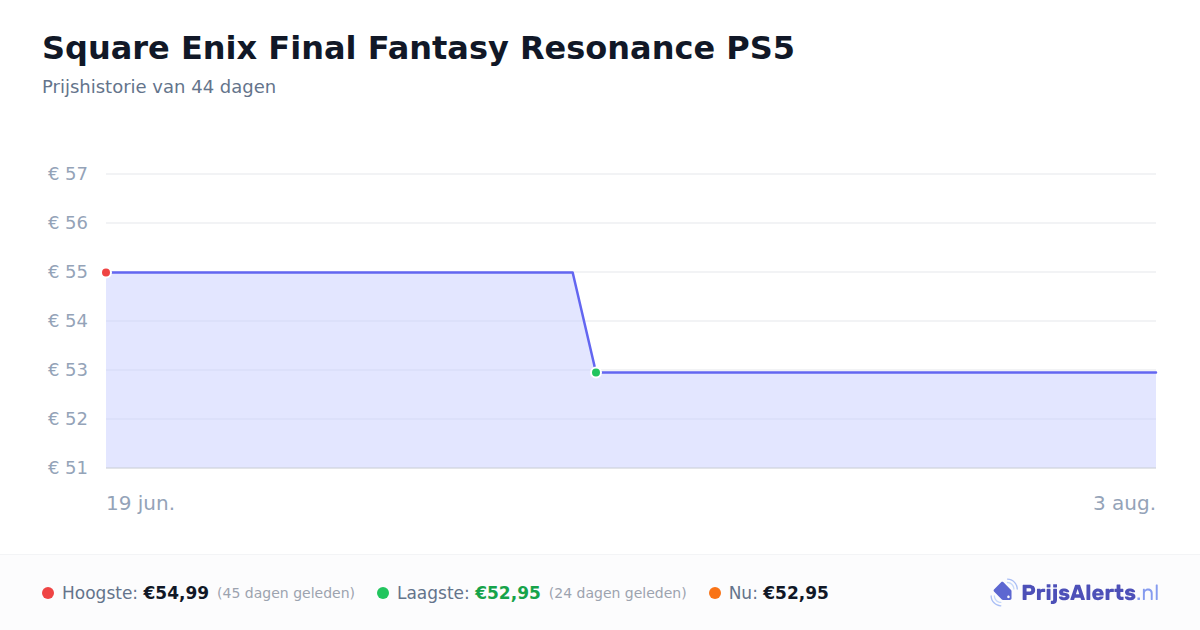Select the green lowest-price marker on chart
The height and width of the screenshot is (630, 1200).
(596, 372)
